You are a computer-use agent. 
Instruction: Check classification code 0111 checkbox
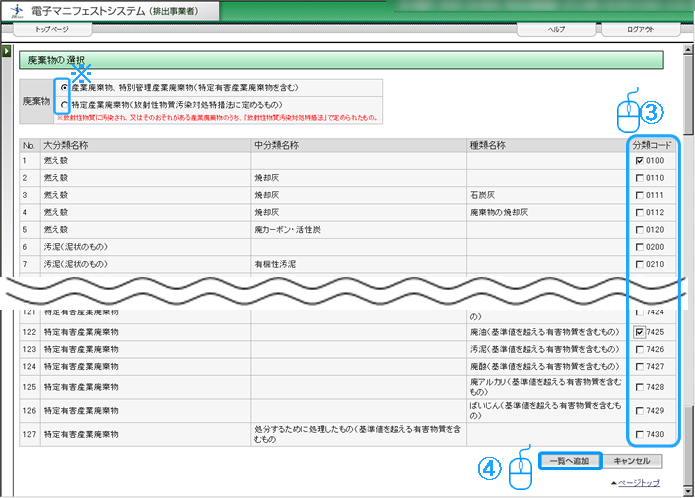coord(640,195)
